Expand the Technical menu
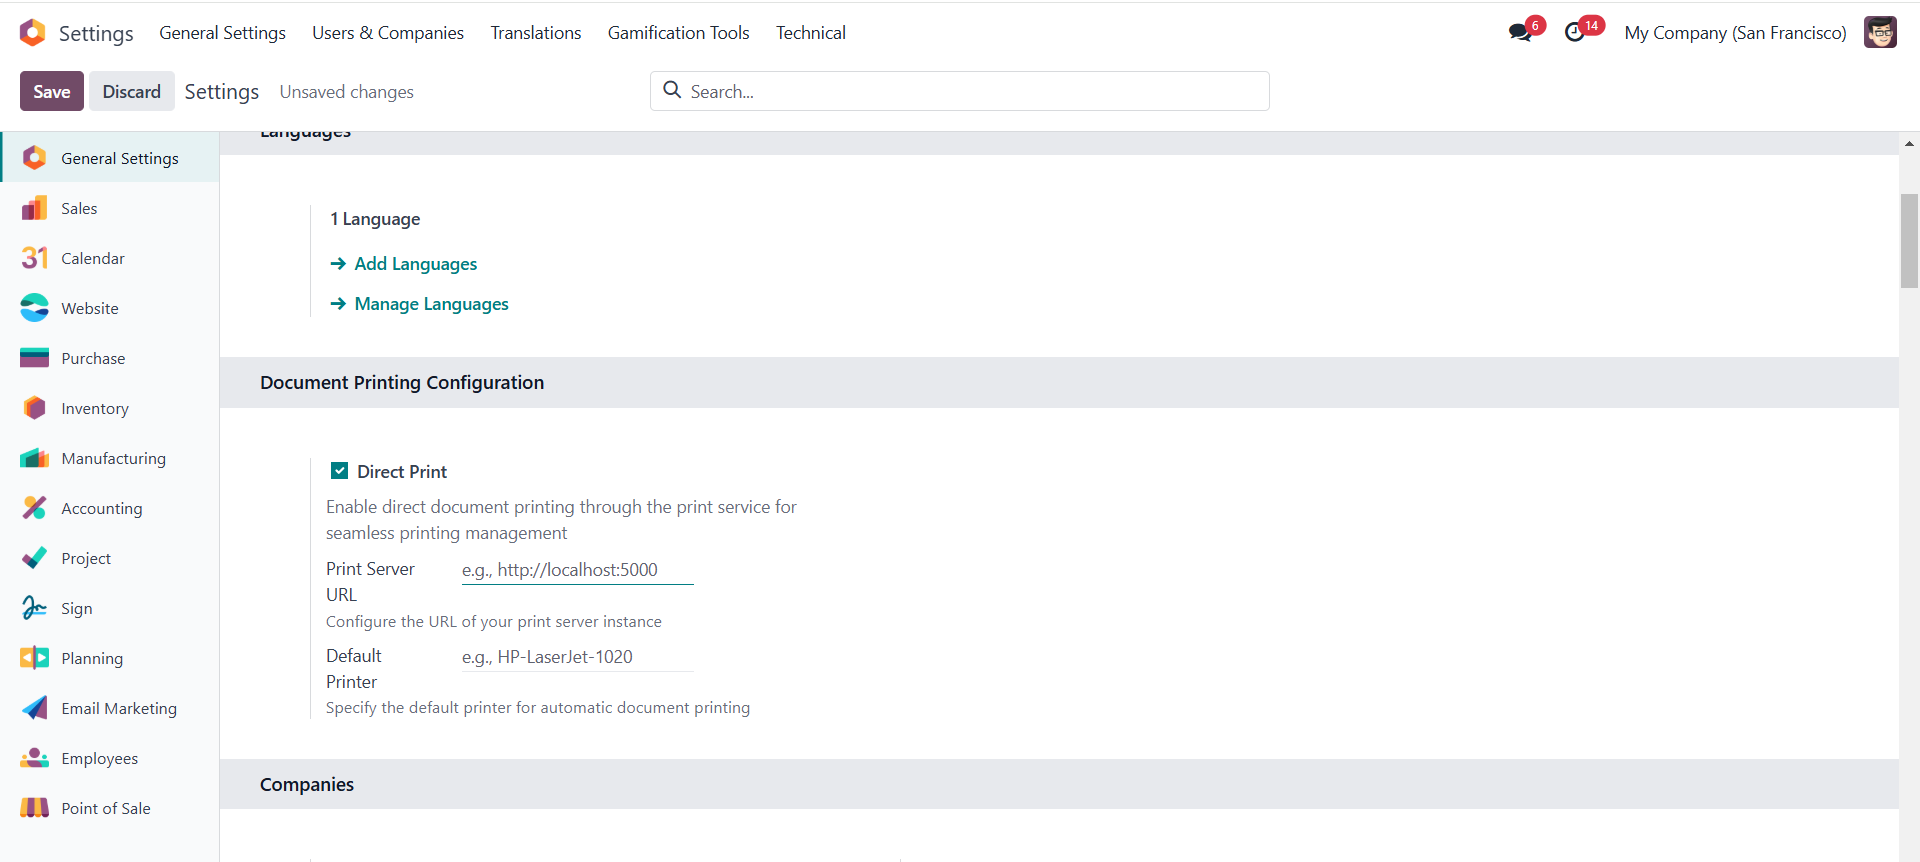 coord(810,33)
